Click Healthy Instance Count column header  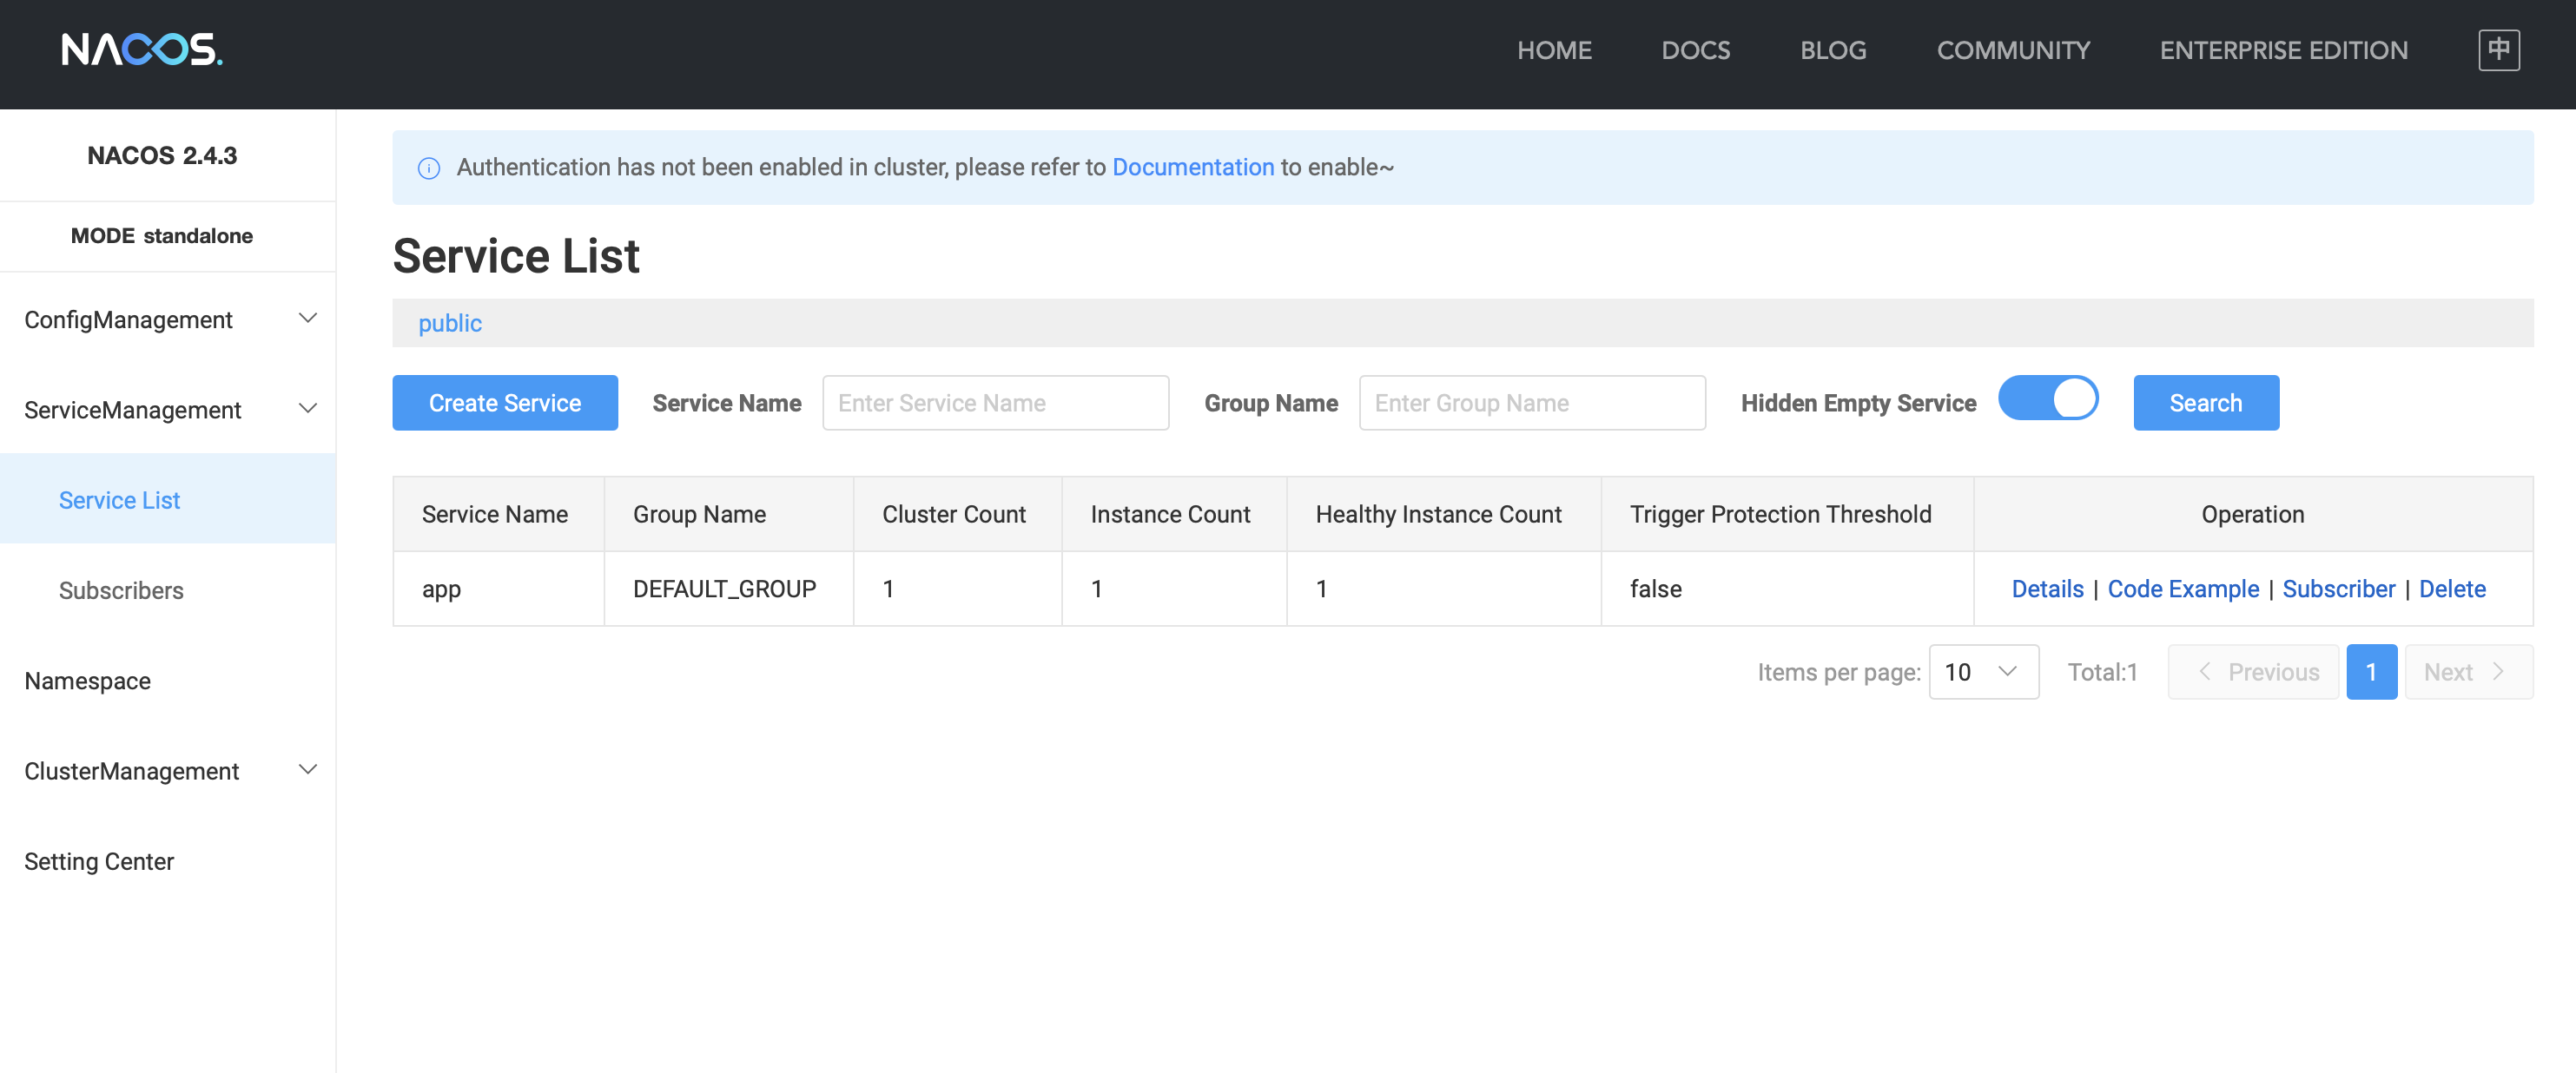(1443, 514)
